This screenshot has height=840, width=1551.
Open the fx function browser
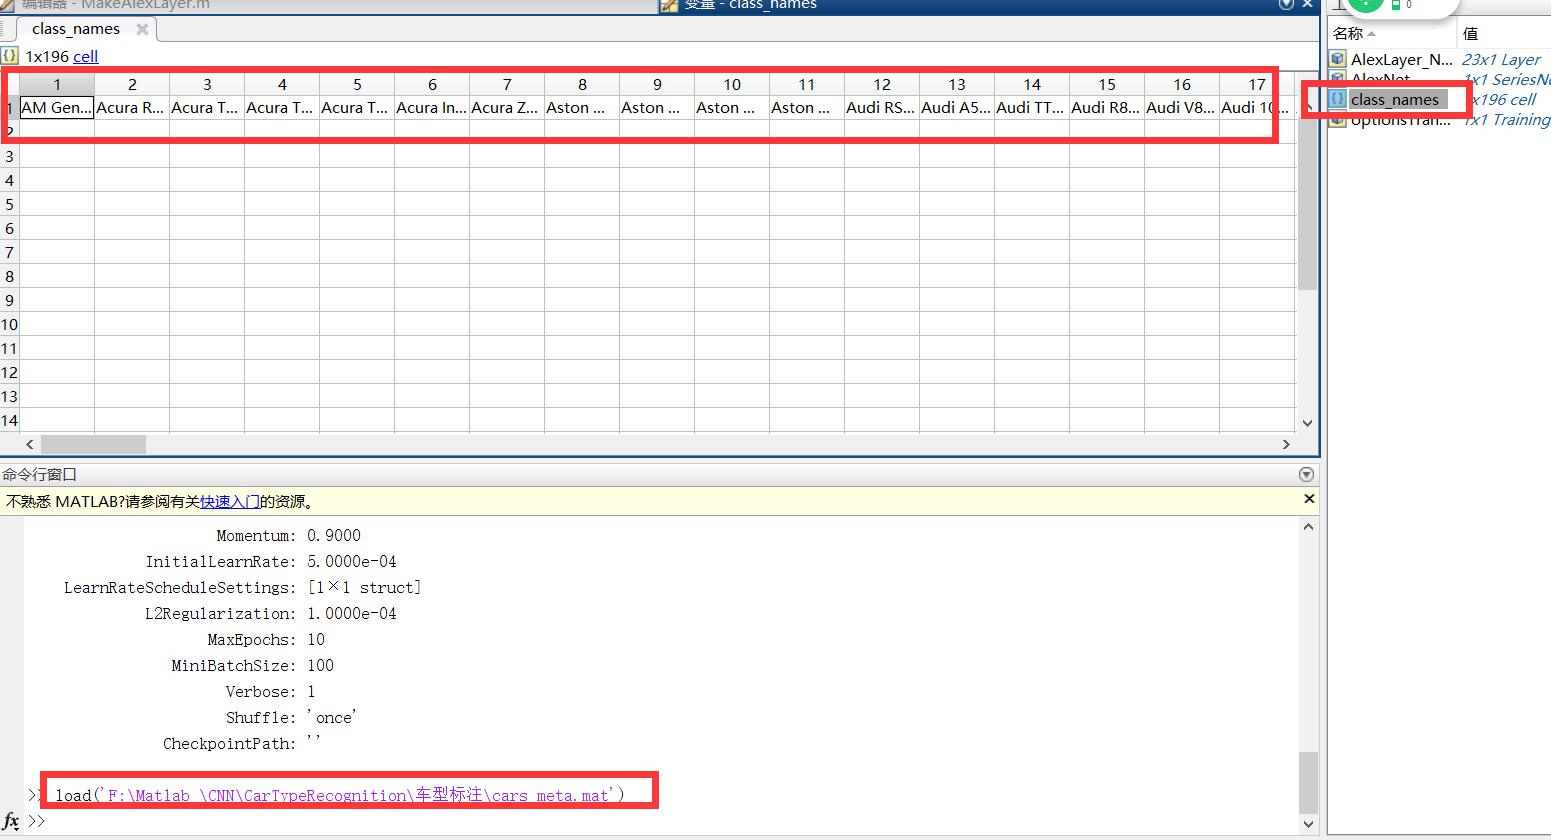(x=11, y=821)
